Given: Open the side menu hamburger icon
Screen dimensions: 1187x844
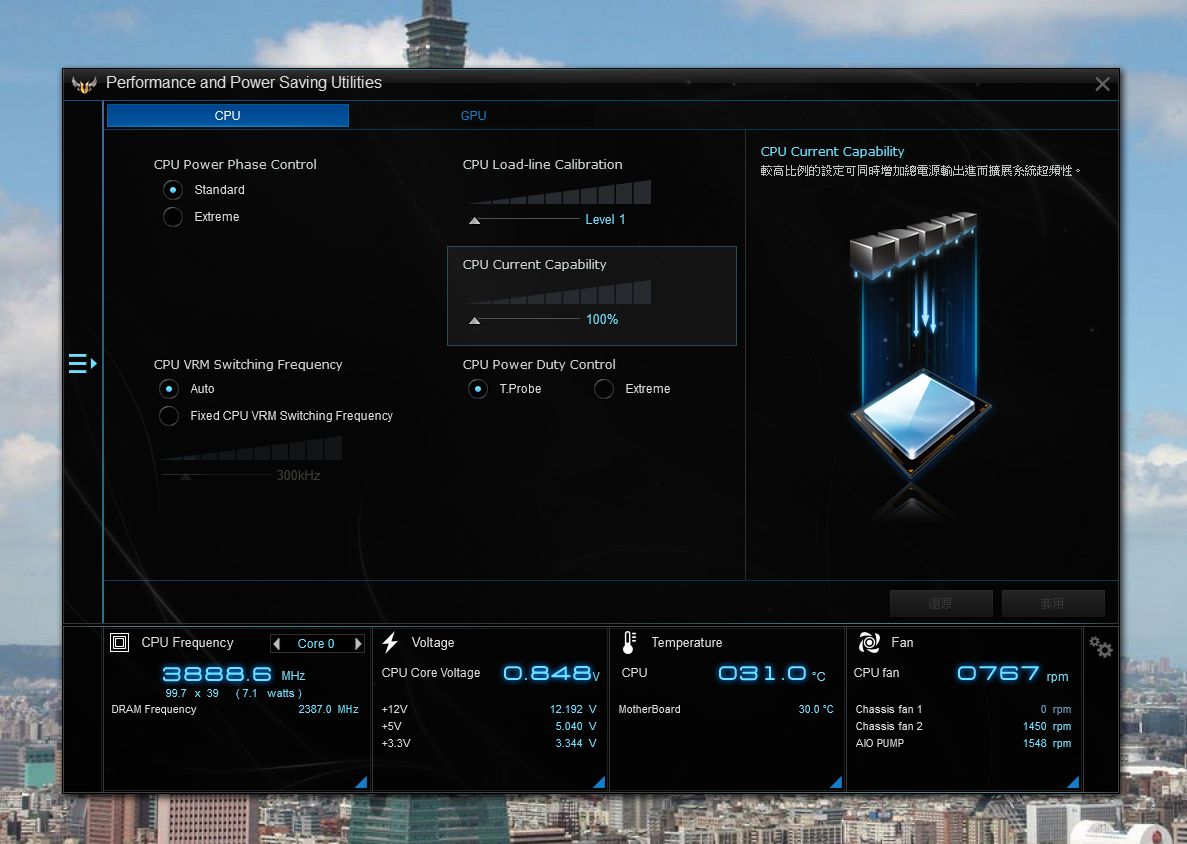Looking at the screenshot, I should click(x=81, y=363).
